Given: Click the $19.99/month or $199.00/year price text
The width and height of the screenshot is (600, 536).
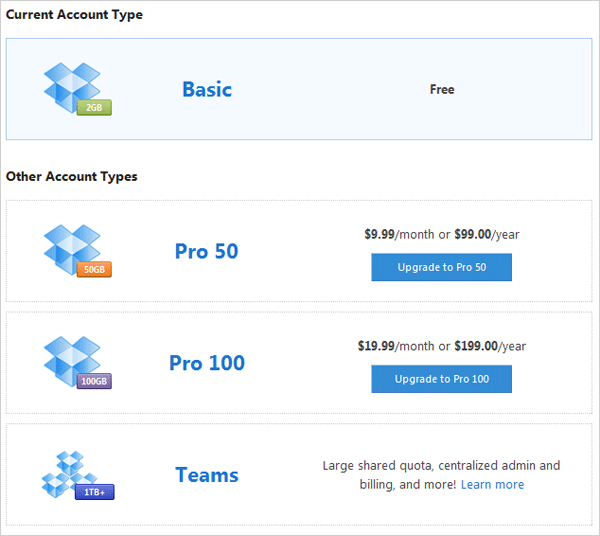Looking at the screenshot, I should click(441, 347).
